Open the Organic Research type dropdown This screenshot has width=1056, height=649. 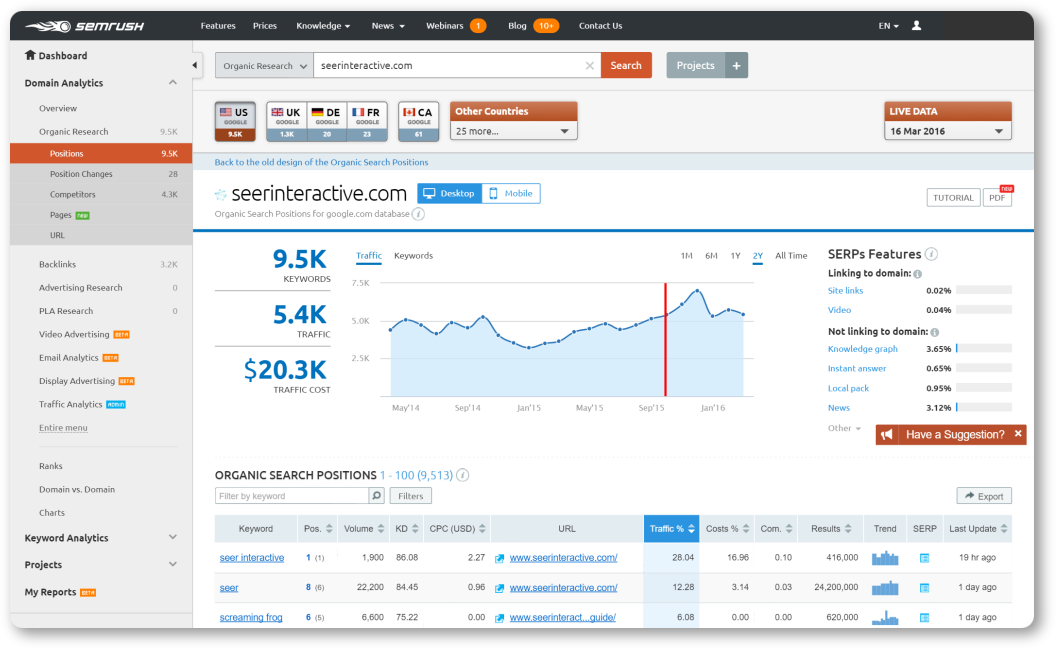(x=264, y=65)
